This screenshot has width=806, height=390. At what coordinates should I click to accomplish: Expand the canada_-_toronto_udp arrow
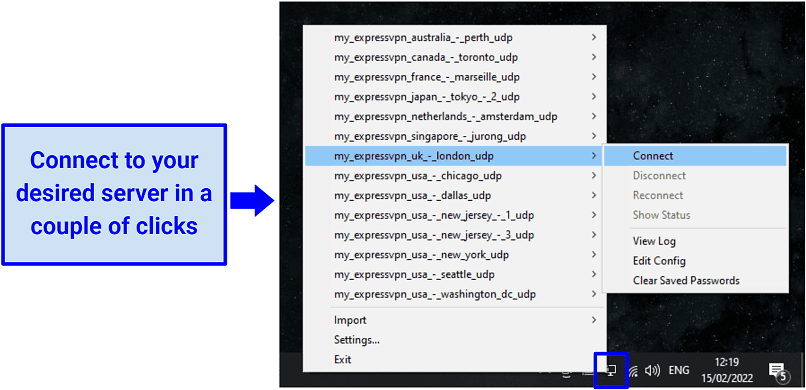tap(594, 57)
